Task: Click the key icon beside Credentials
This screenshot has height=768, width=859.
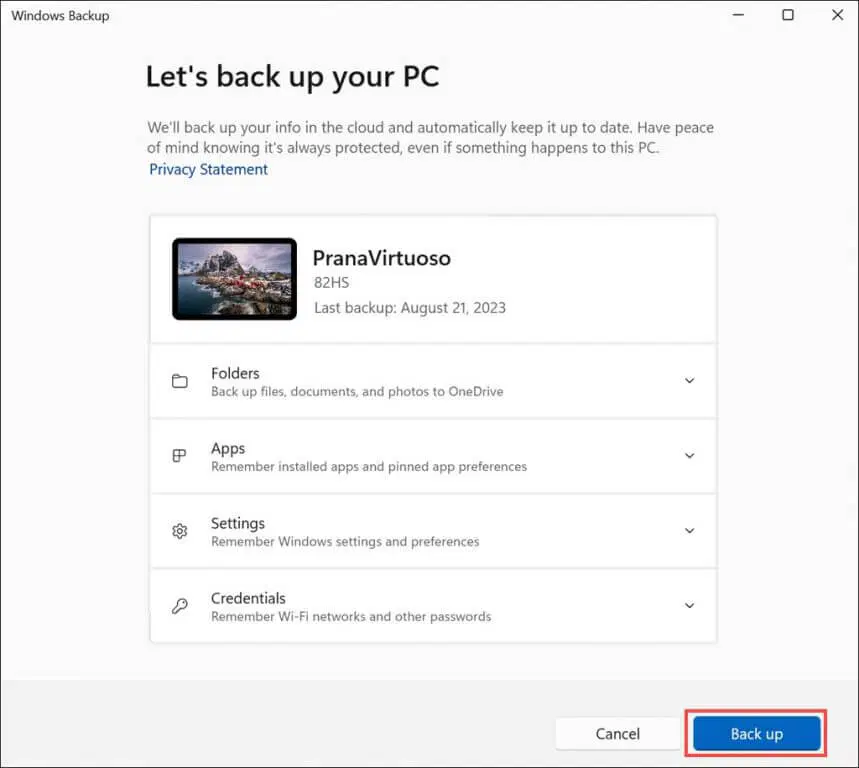Action: 180,606
